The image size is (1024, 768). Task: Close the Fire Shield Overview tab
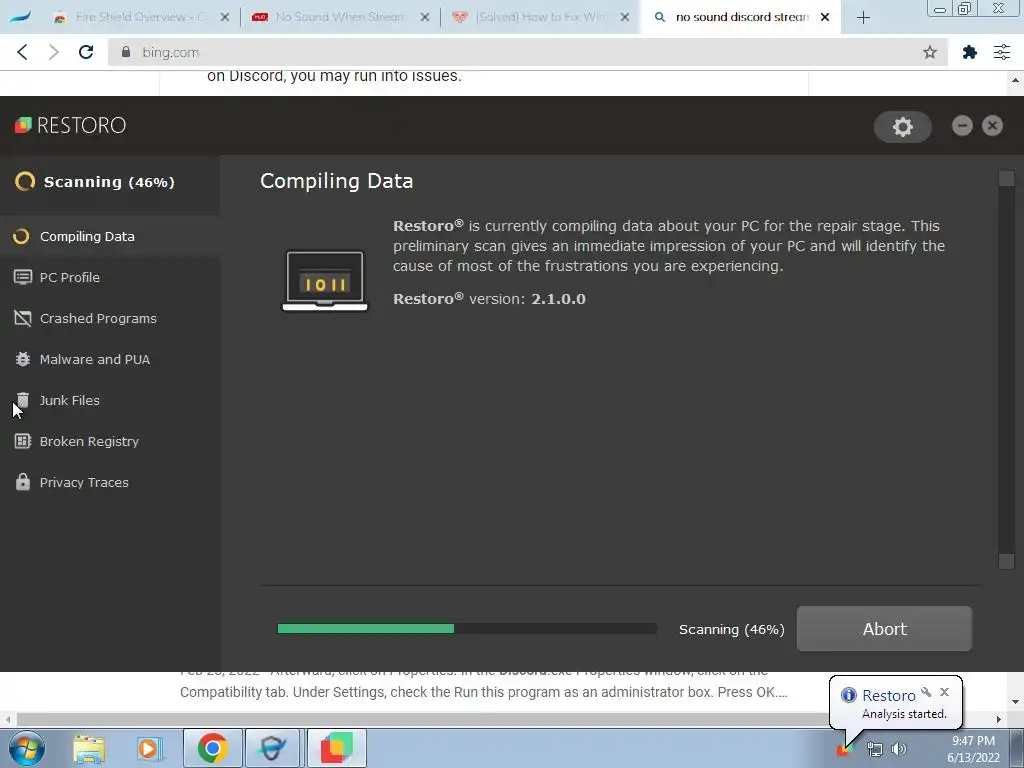click(x=225, y=18)
